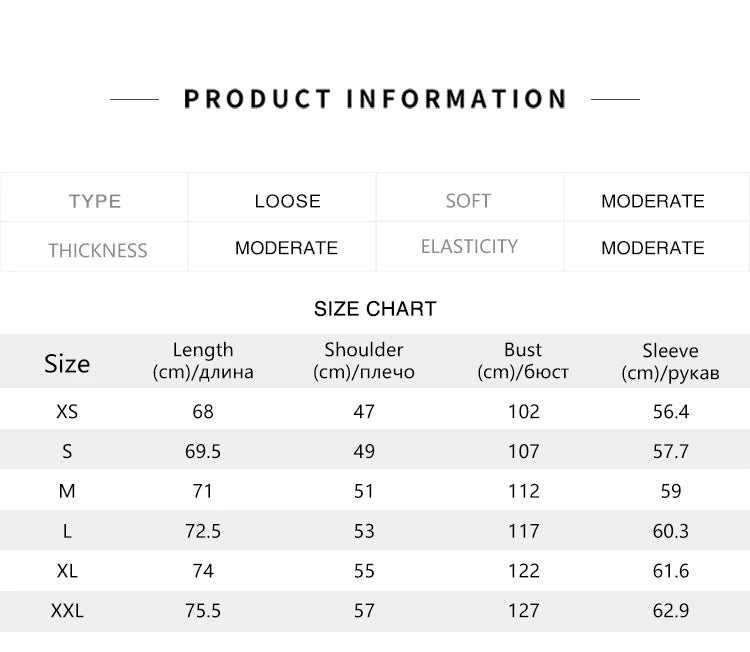This screenshot has width=750, height=652.
Task: Select the XXL size row label
Action: (x=67, y=610)
